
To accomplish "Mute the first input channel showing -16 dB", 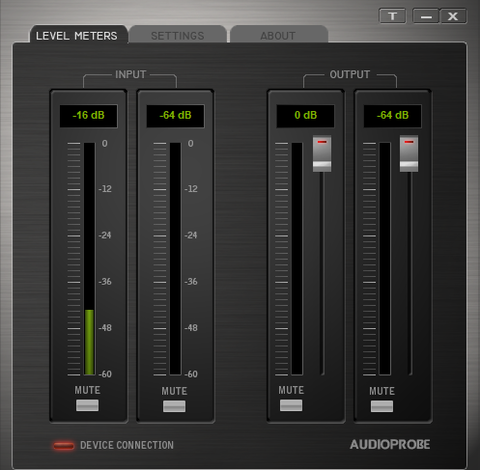I will (x=87, y=405).
